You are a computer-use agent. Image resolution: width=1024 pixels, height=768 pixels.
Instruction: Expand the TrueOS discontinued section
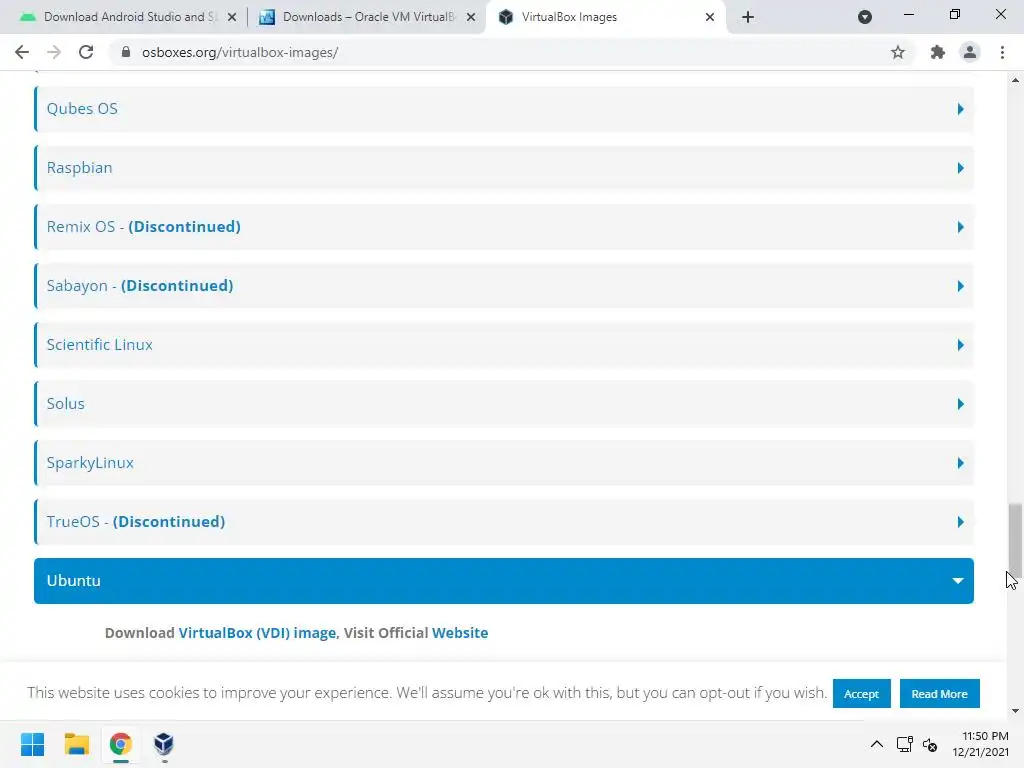504,521
